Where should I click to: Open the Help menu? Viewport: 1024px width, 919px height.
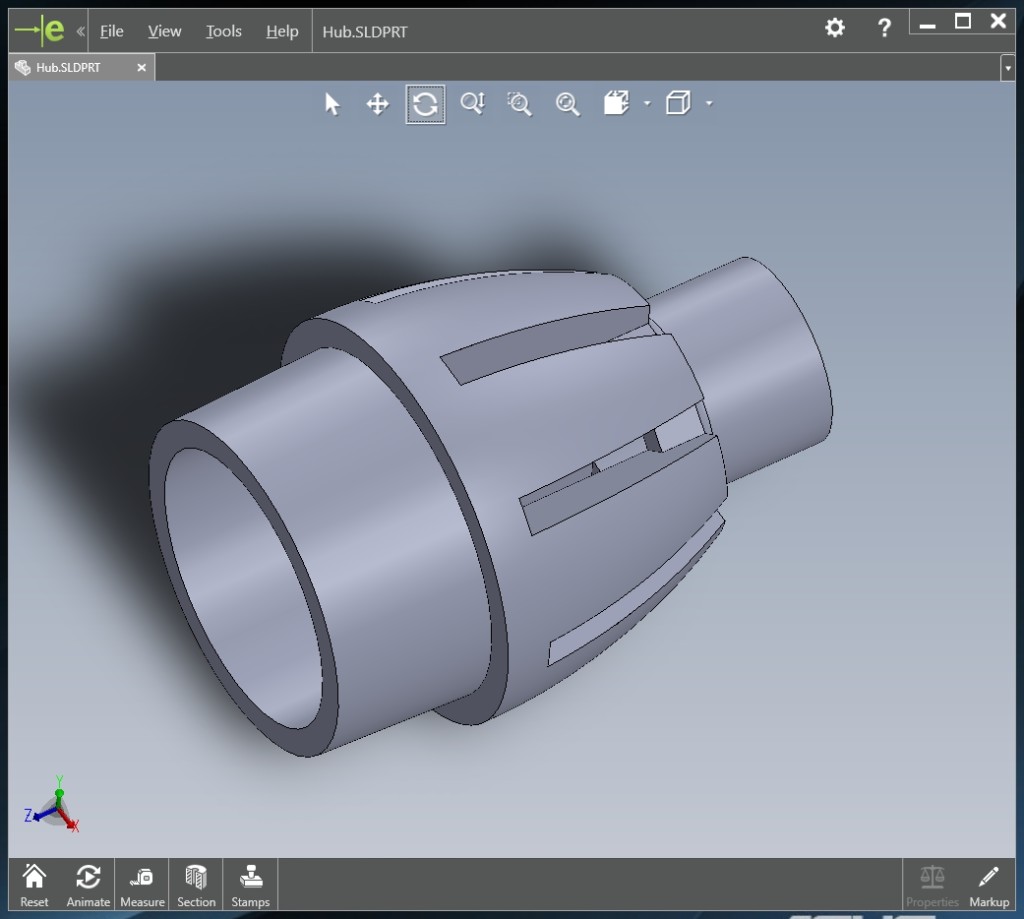point(282,31)
